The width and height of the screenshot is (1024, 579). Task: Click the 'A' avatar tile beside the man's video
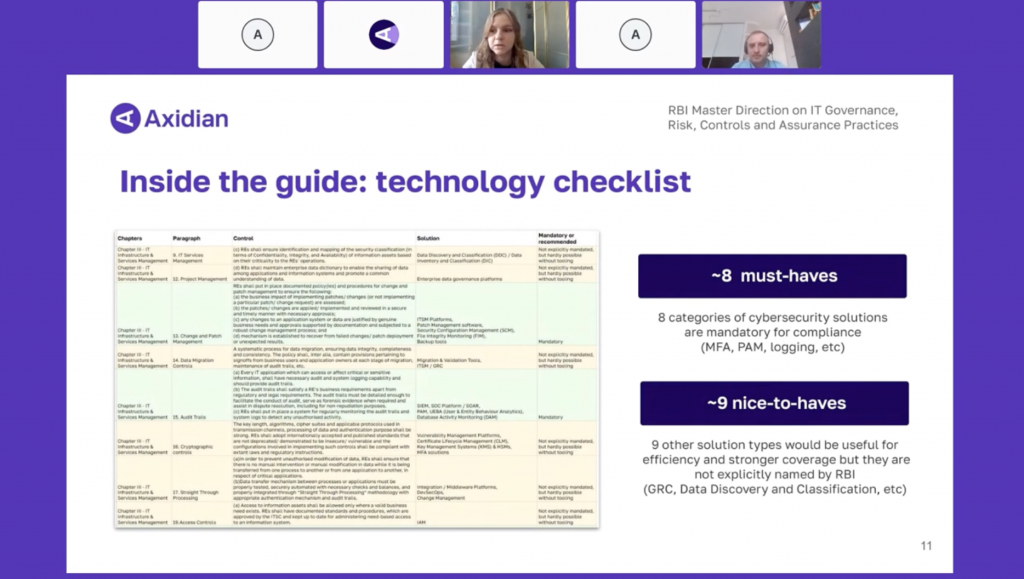pyautogui.click(x=635, y=35)
